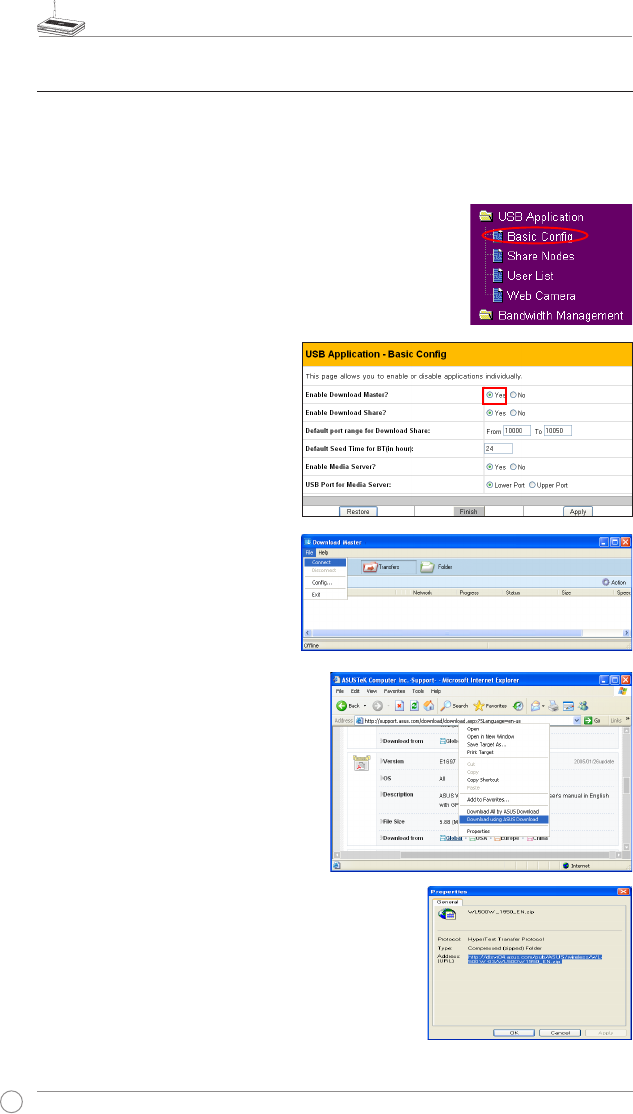The width and height of the screenshot is (633, 1114).
Task: Choose Download All by ASUS Download
Action: (x=502, y=811)
